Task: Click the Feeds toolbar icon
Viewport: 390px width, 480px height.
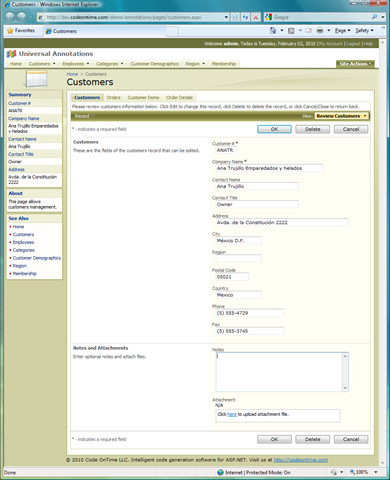Action: coord(291,31)
